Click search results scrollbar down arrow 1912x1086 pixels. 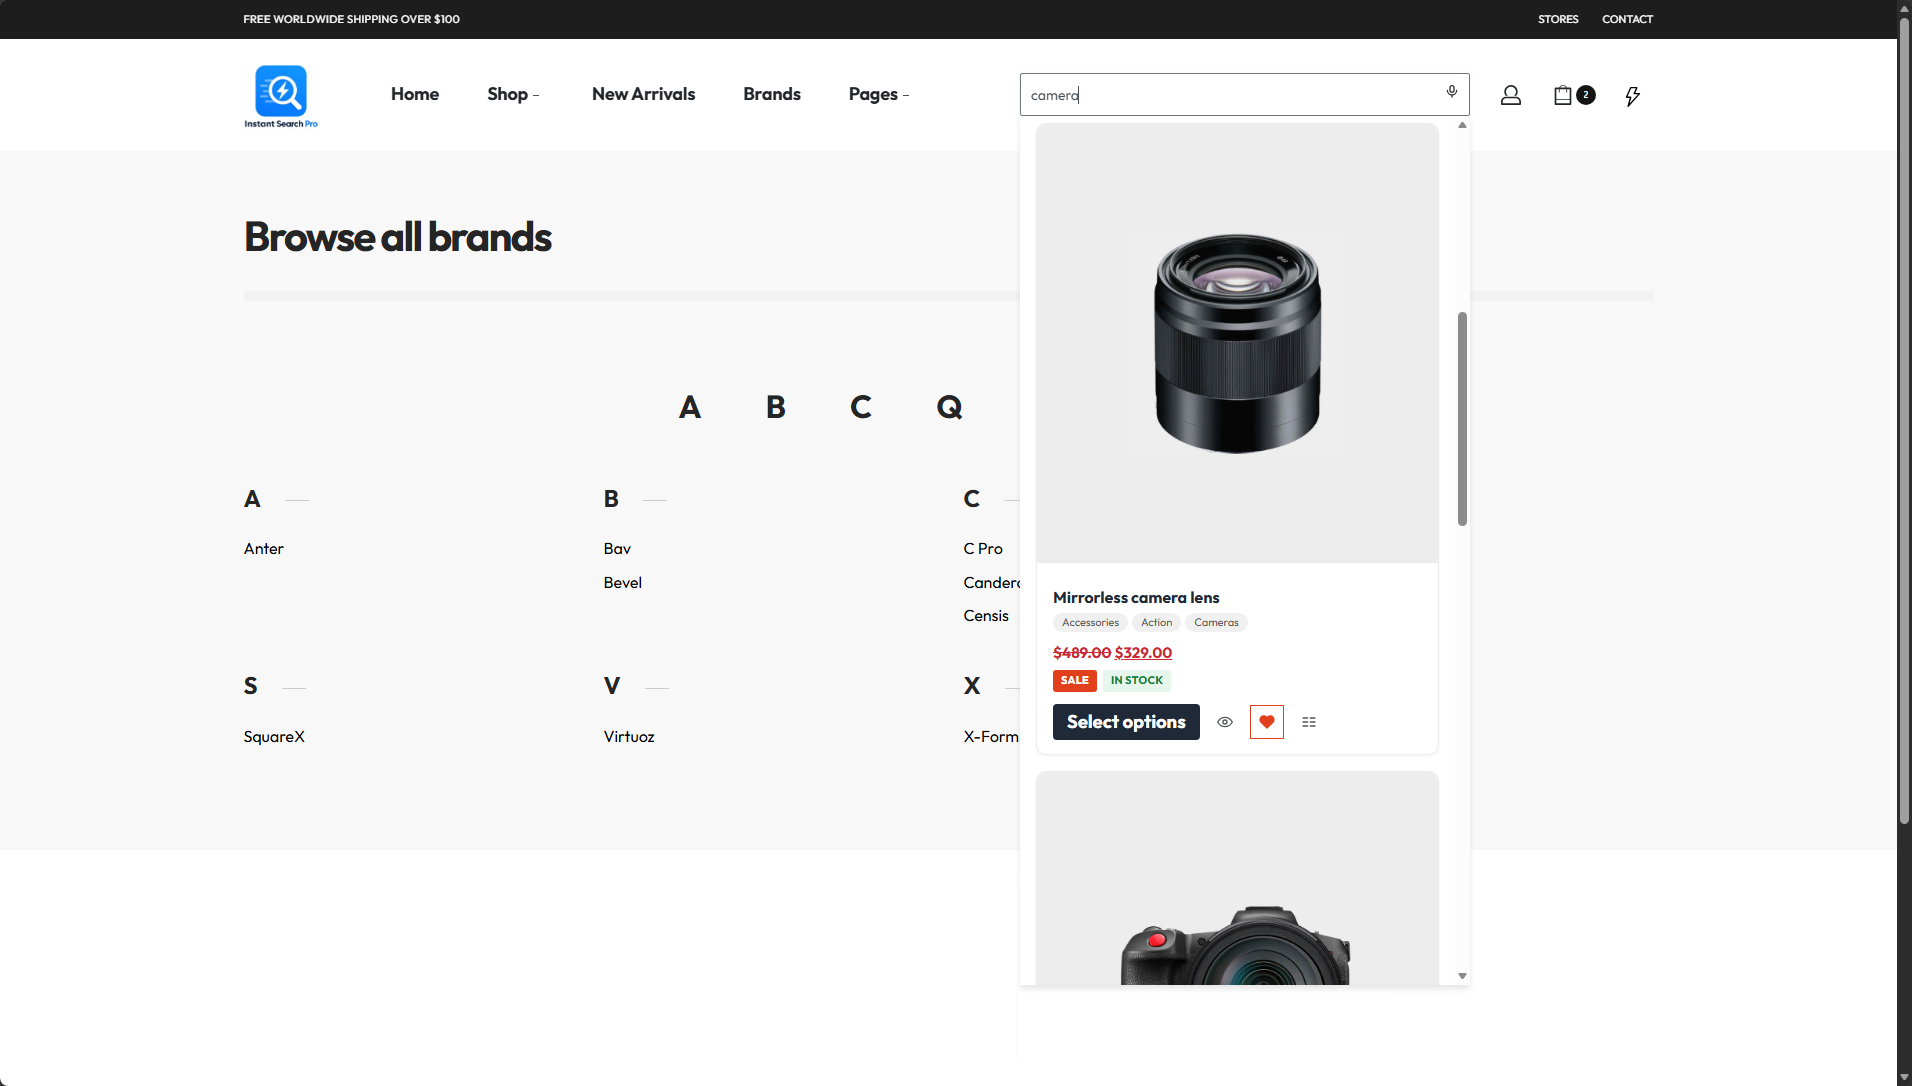click(1462, 976)
